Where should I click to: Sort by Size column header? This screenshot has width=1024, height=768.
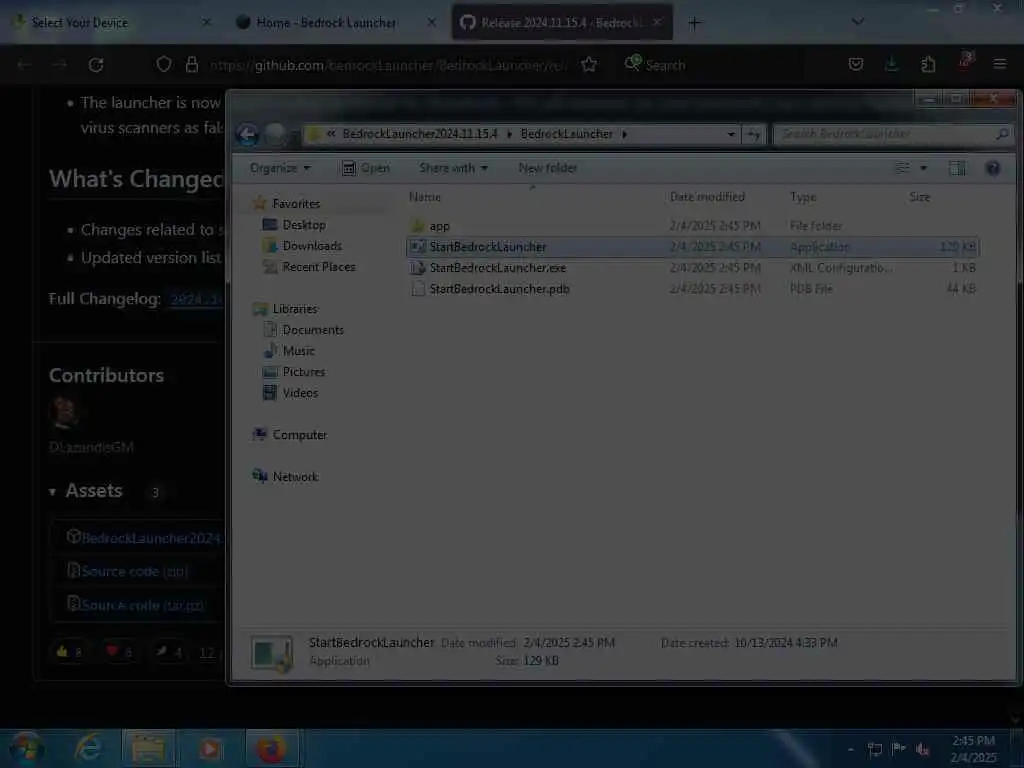pyautogui.click(x=920, y=197)
